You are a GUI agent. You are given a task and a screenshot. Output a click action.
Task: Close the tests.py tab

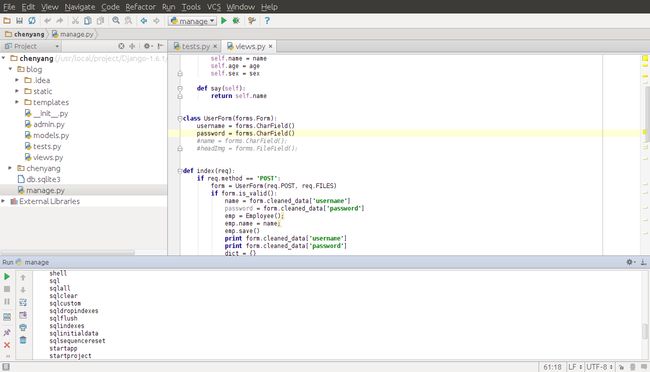click(x=215, y=46)
